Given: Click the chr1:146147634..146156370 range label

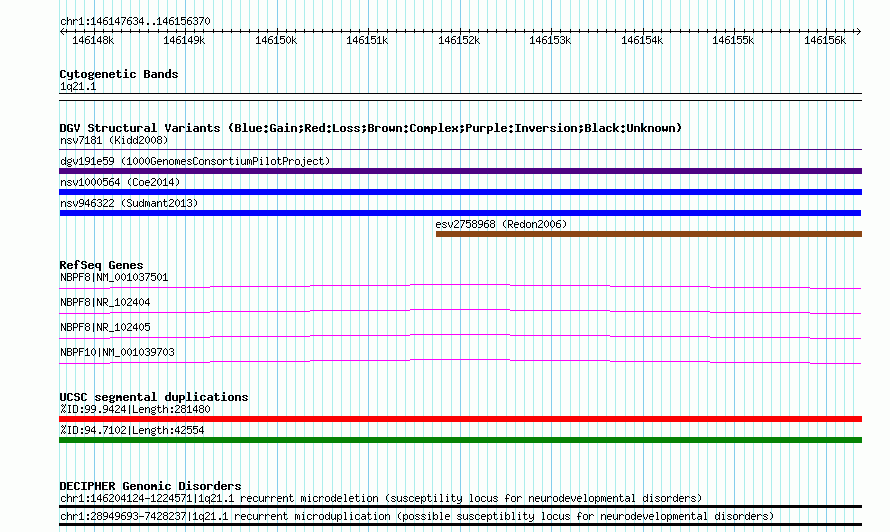Looking at the screenshot, I should coord(135,21).
